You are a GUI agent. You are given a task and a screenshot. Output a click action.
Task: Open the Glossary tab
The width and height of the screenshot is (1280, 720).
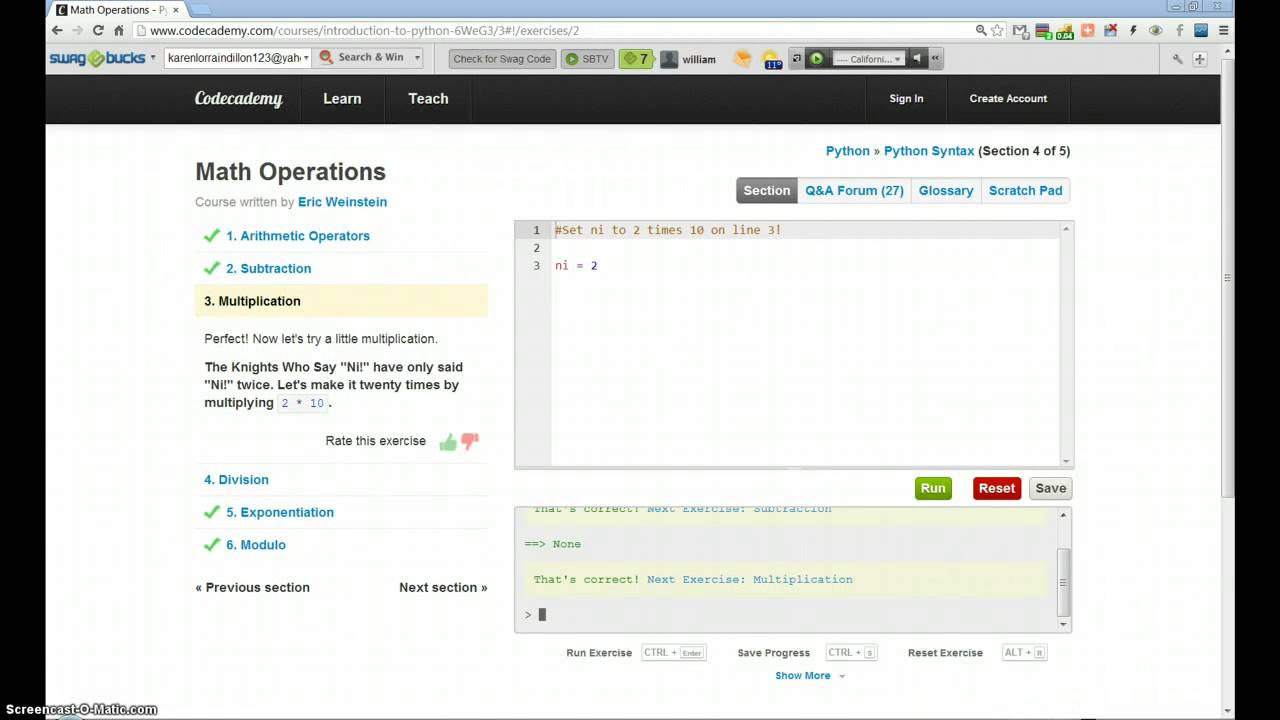pos(946,190)
